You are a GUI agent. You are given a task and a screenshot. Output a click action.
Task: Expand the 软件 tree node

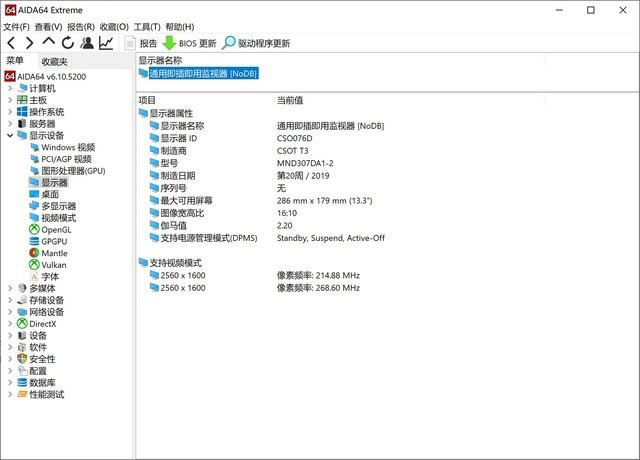click(x=10, y=347)
